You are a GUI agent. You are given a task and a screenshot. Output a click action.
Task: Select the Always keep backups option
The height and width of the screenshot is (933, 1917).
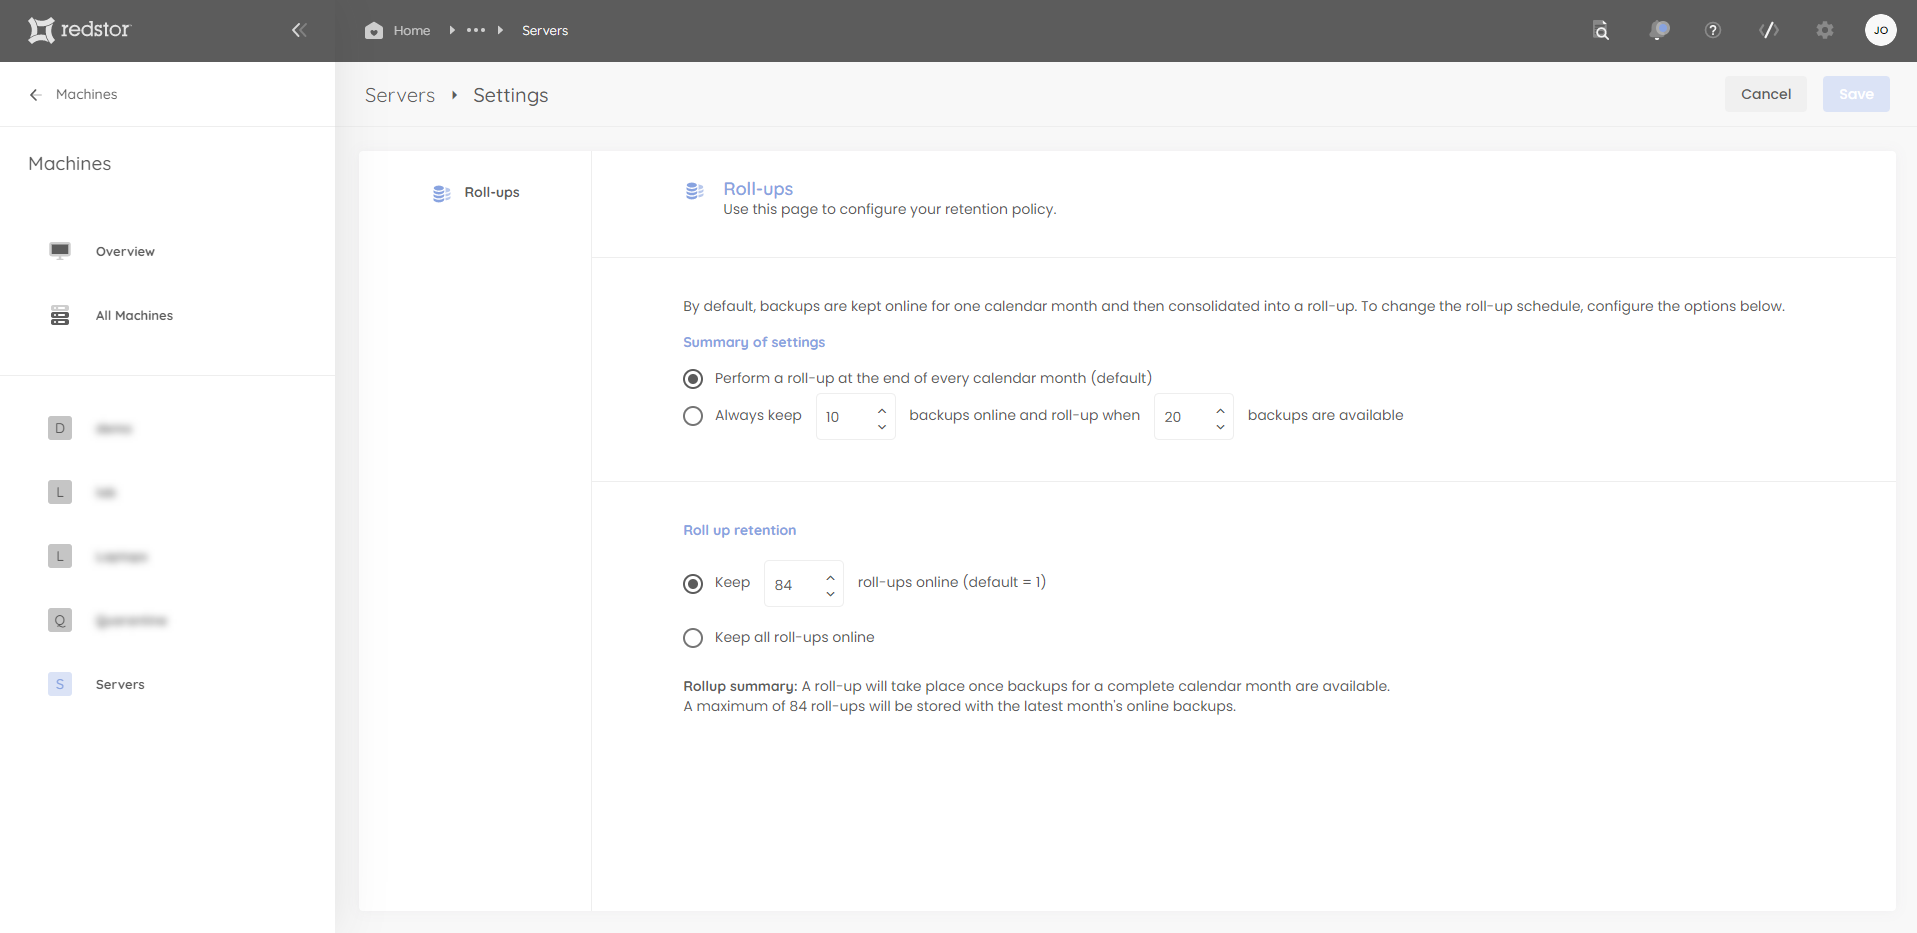click(693, 416)
